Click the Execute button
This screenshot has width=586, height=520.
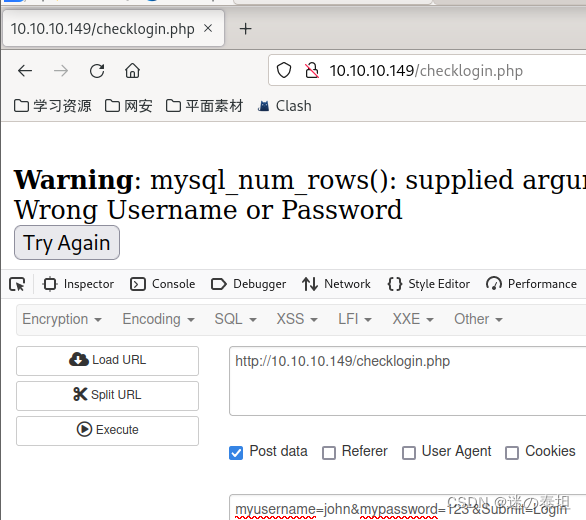click(108, 430)
